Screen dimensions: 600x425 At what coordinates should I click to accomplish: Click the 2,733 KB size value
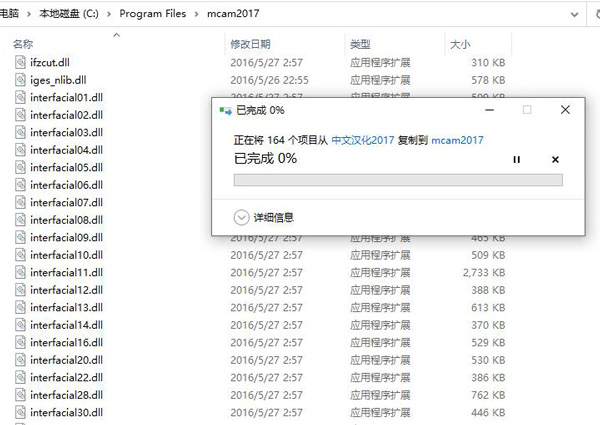pyautogui.click(x=484, y=273)
